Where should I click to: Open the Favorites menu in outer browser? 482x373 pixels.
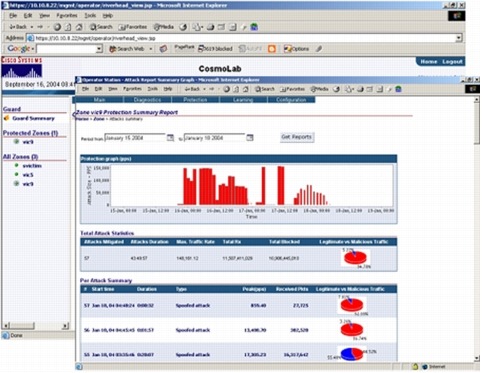[x=67, y=15]
